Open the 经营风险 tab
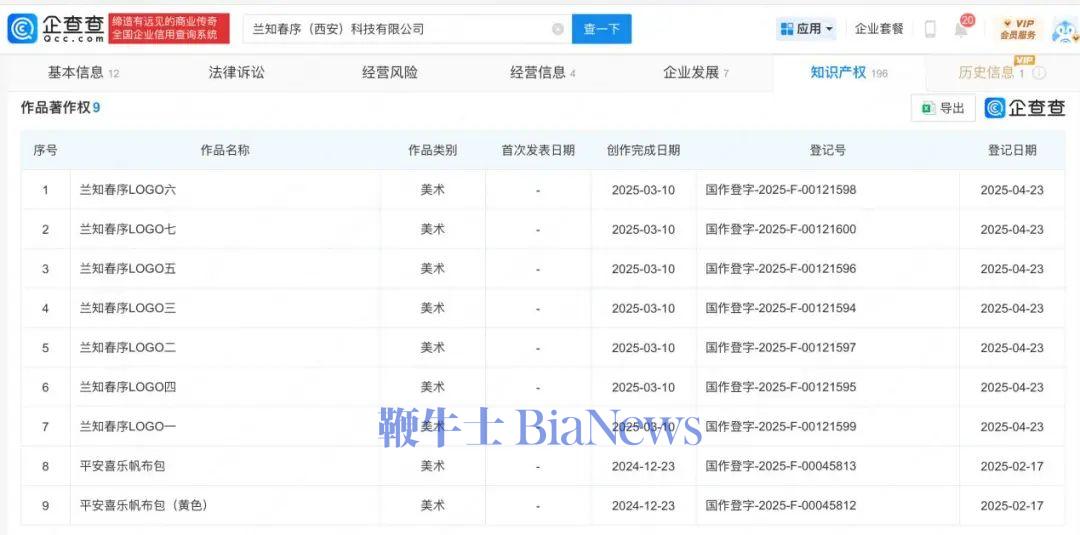Image resolution: width=1080 pixels, height=535 pixels. [x=390, y=72]
